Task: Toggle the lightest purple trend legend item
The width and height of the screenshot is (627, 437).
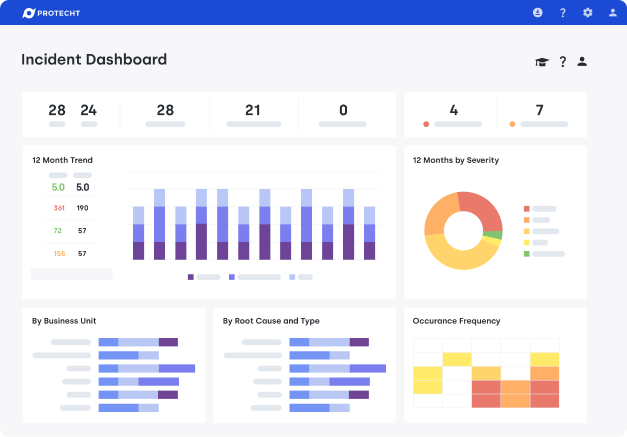Action: click(x=292, y=276)
